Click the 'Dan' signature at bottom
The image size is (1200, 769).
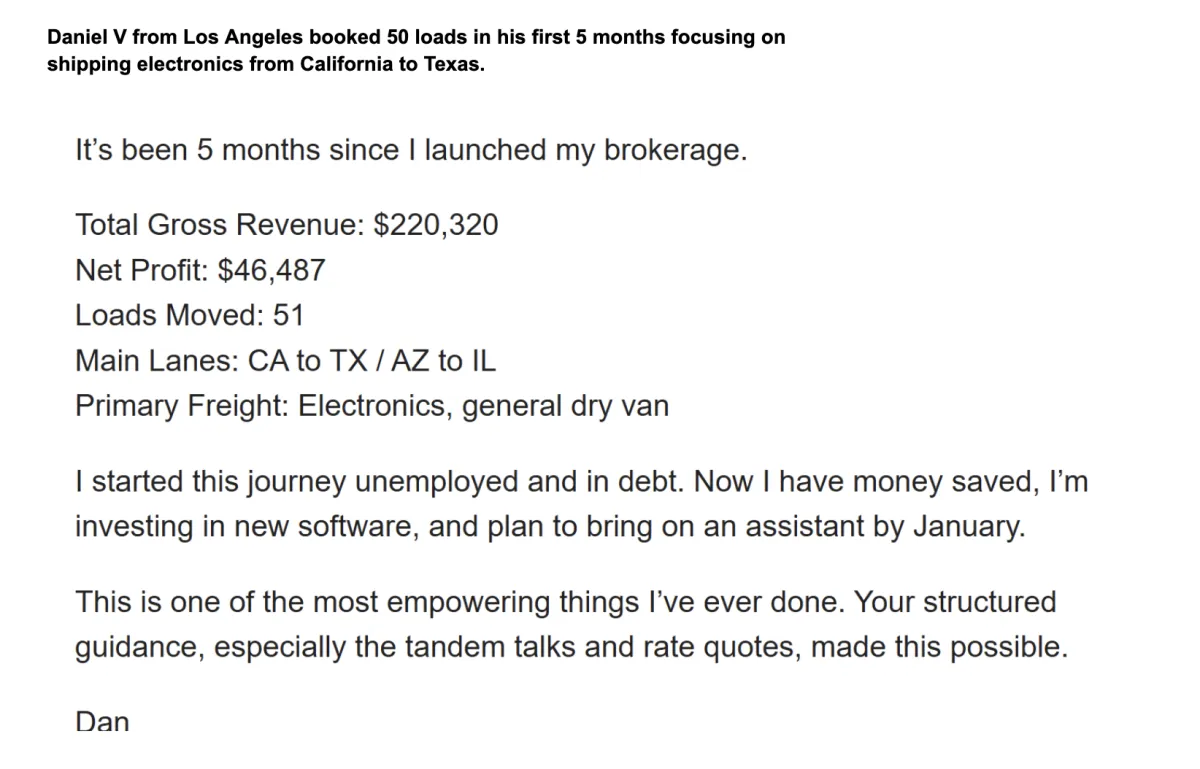(102, 720)
